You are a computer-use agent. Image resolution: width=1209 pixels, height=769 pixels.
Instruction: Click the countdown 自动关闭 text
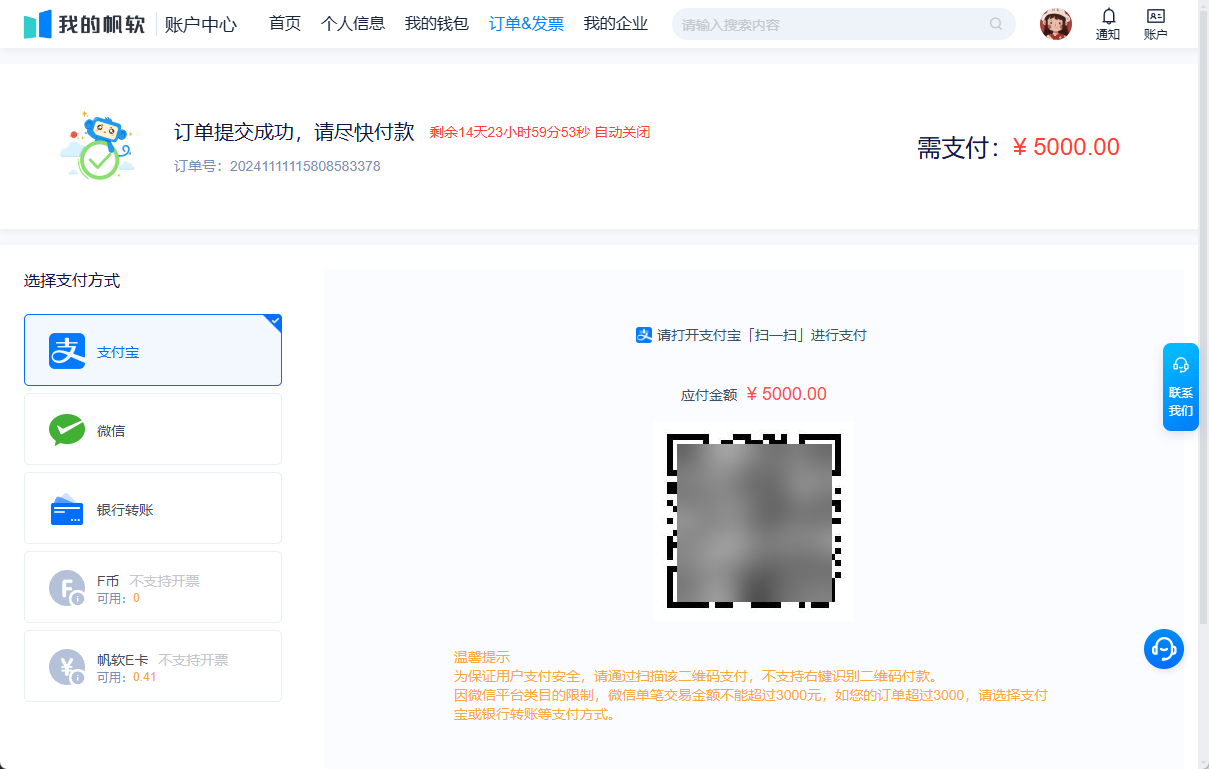click(540, 132)
